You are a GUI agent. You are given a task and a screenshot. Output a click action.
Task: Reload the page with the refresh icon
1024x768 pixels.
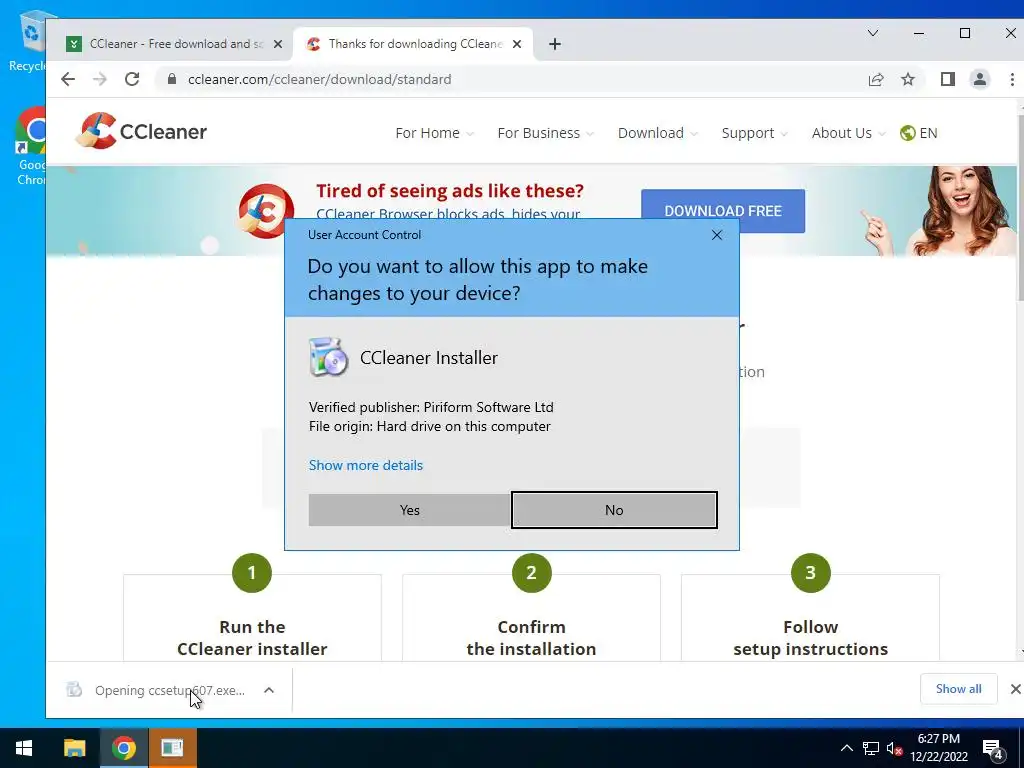click(x=132, y=79)
